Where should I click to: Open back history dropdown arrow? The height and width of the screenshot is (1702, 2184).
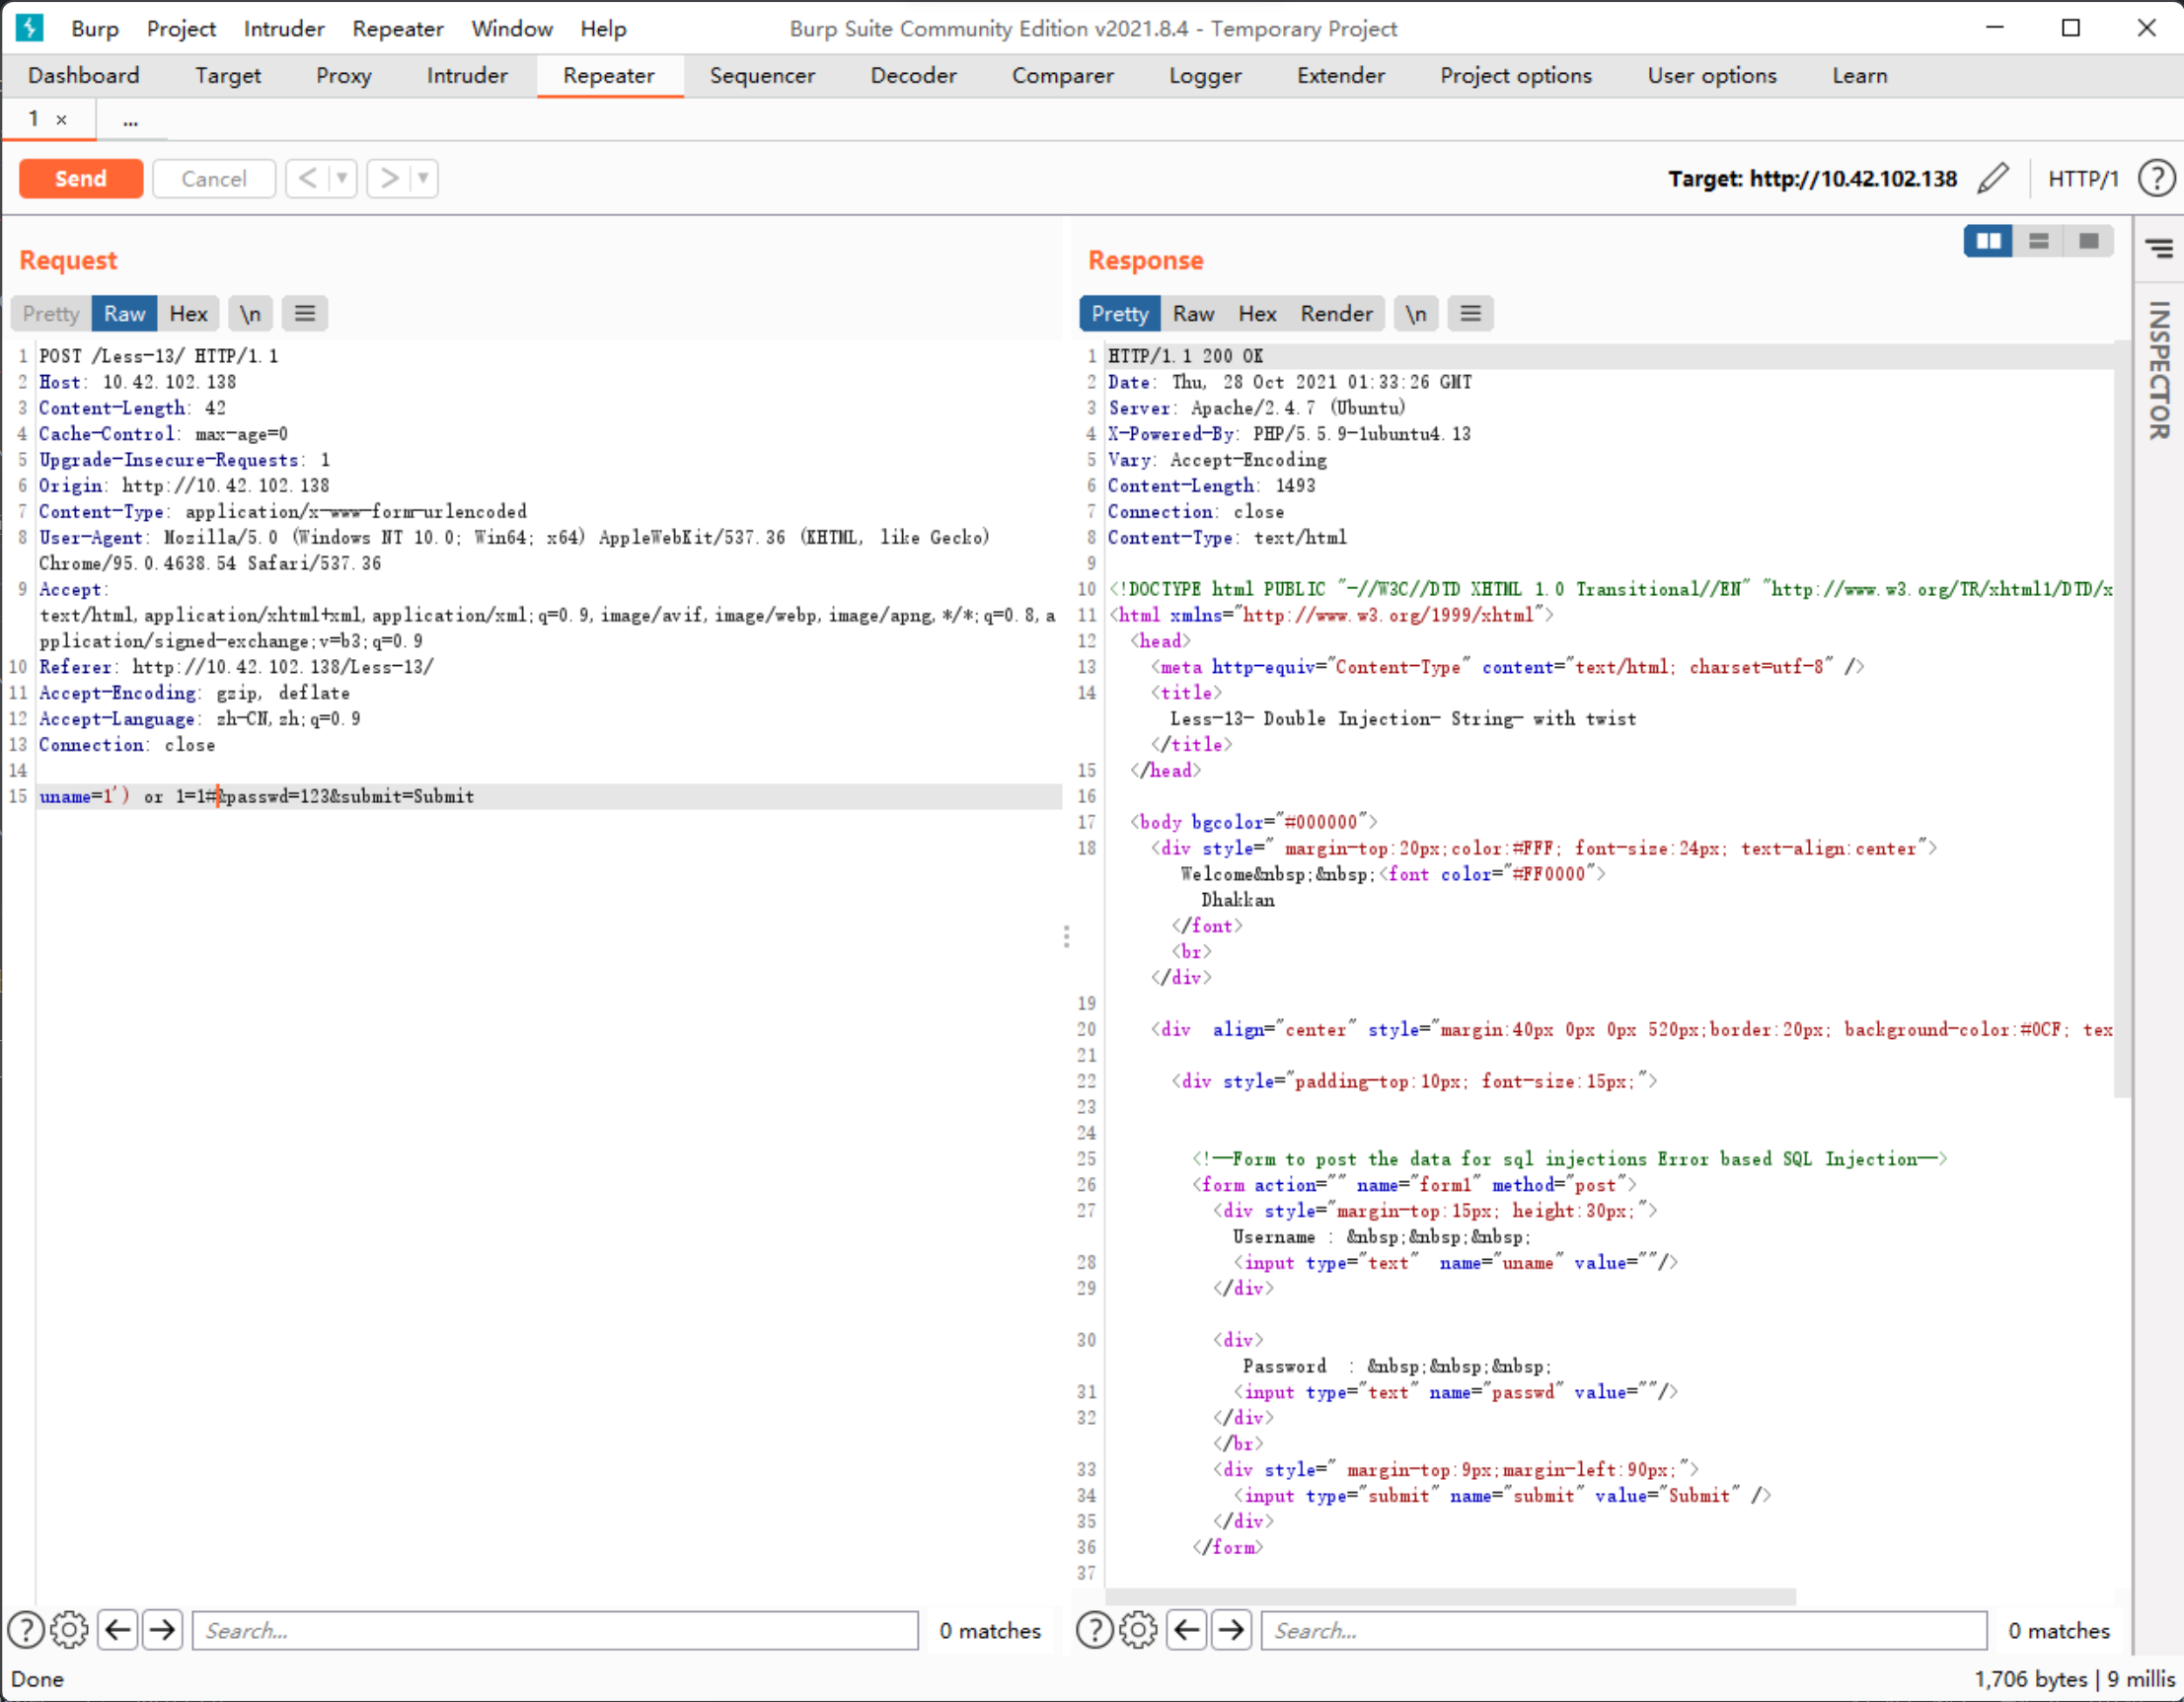(x=342, y=178)
